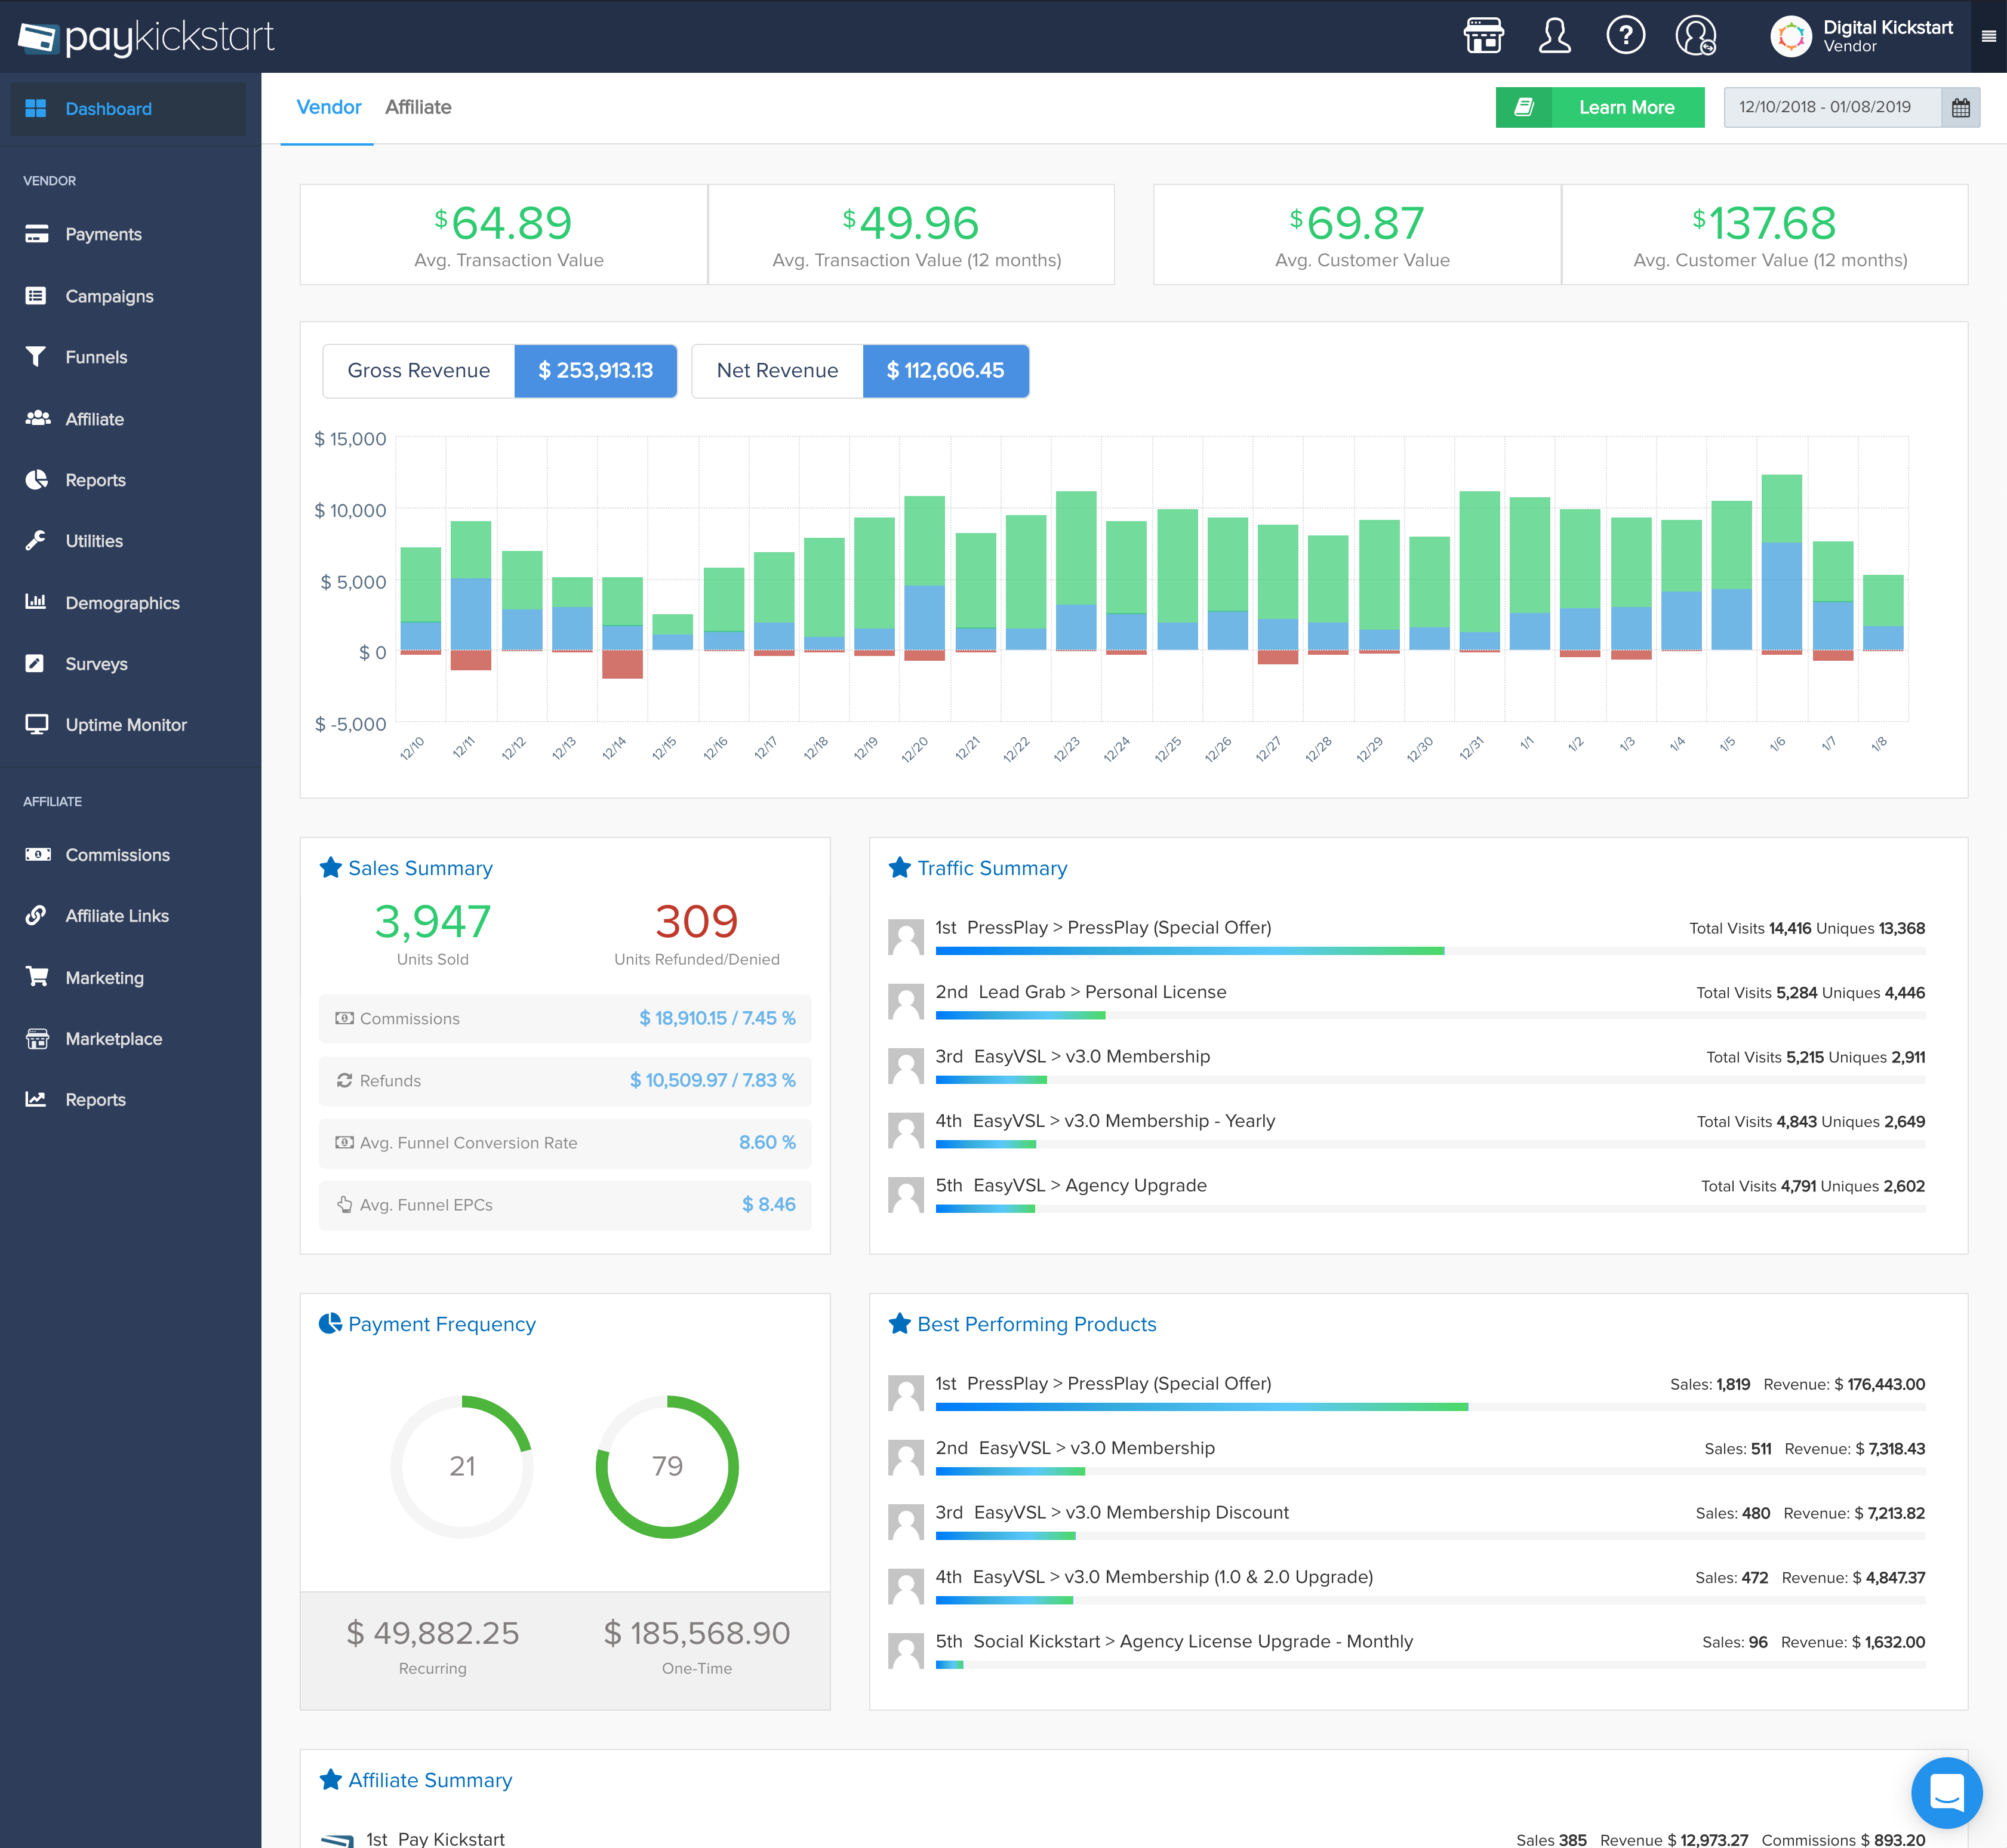Click the Marketing cart icon

pos(37,977)
